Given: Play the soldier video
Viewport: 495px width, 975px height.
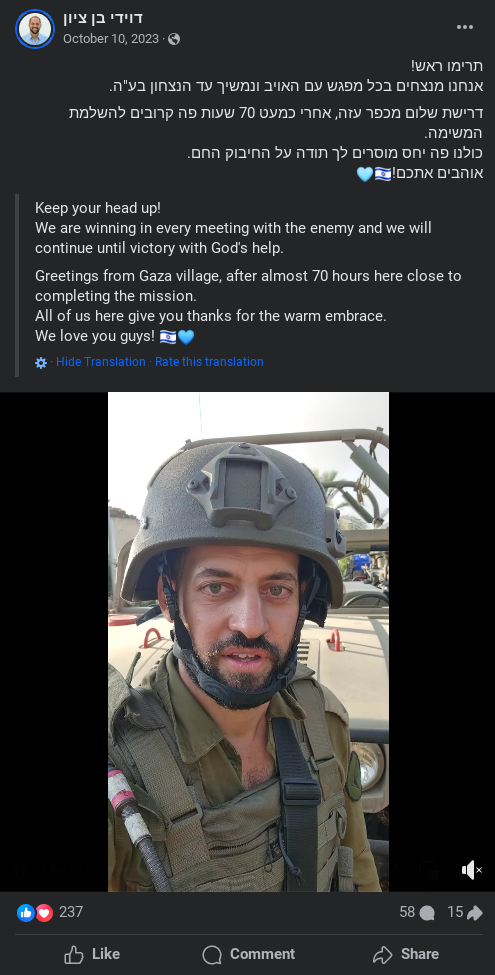Looking at the screenshot, I should (248, 642).
